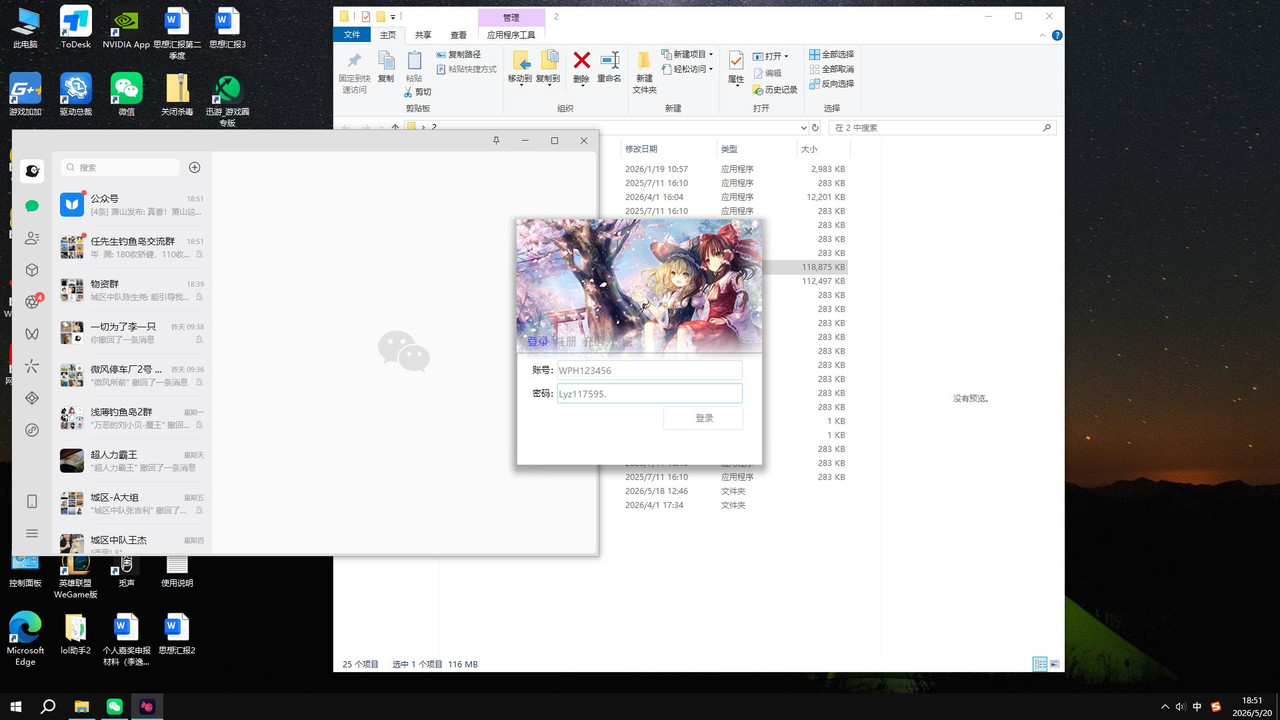1280x720 pixels.
Task: Open the WeChat hamburger settings menu
Action: [x=32, y=534]
